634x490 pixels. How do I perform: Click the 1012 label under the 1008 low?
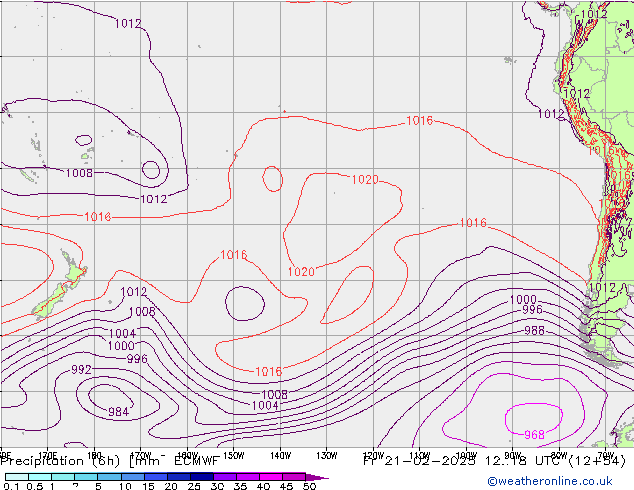pyautogui.click(x=154, y=199)
